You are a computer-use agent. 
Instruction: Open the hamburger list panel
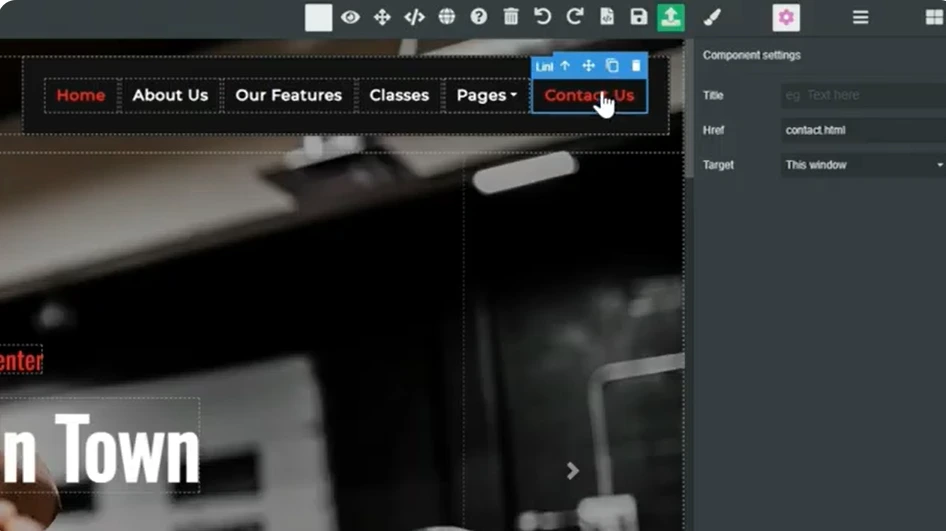860,17
